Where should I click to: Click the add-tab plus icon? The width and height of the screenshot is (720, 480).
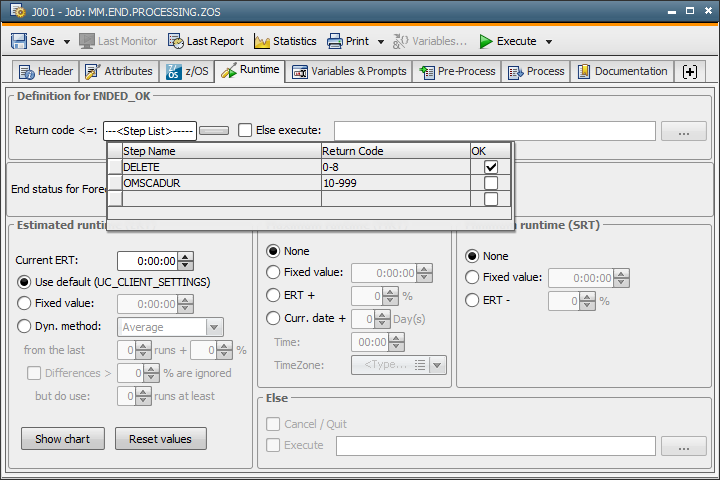(689, 71)
